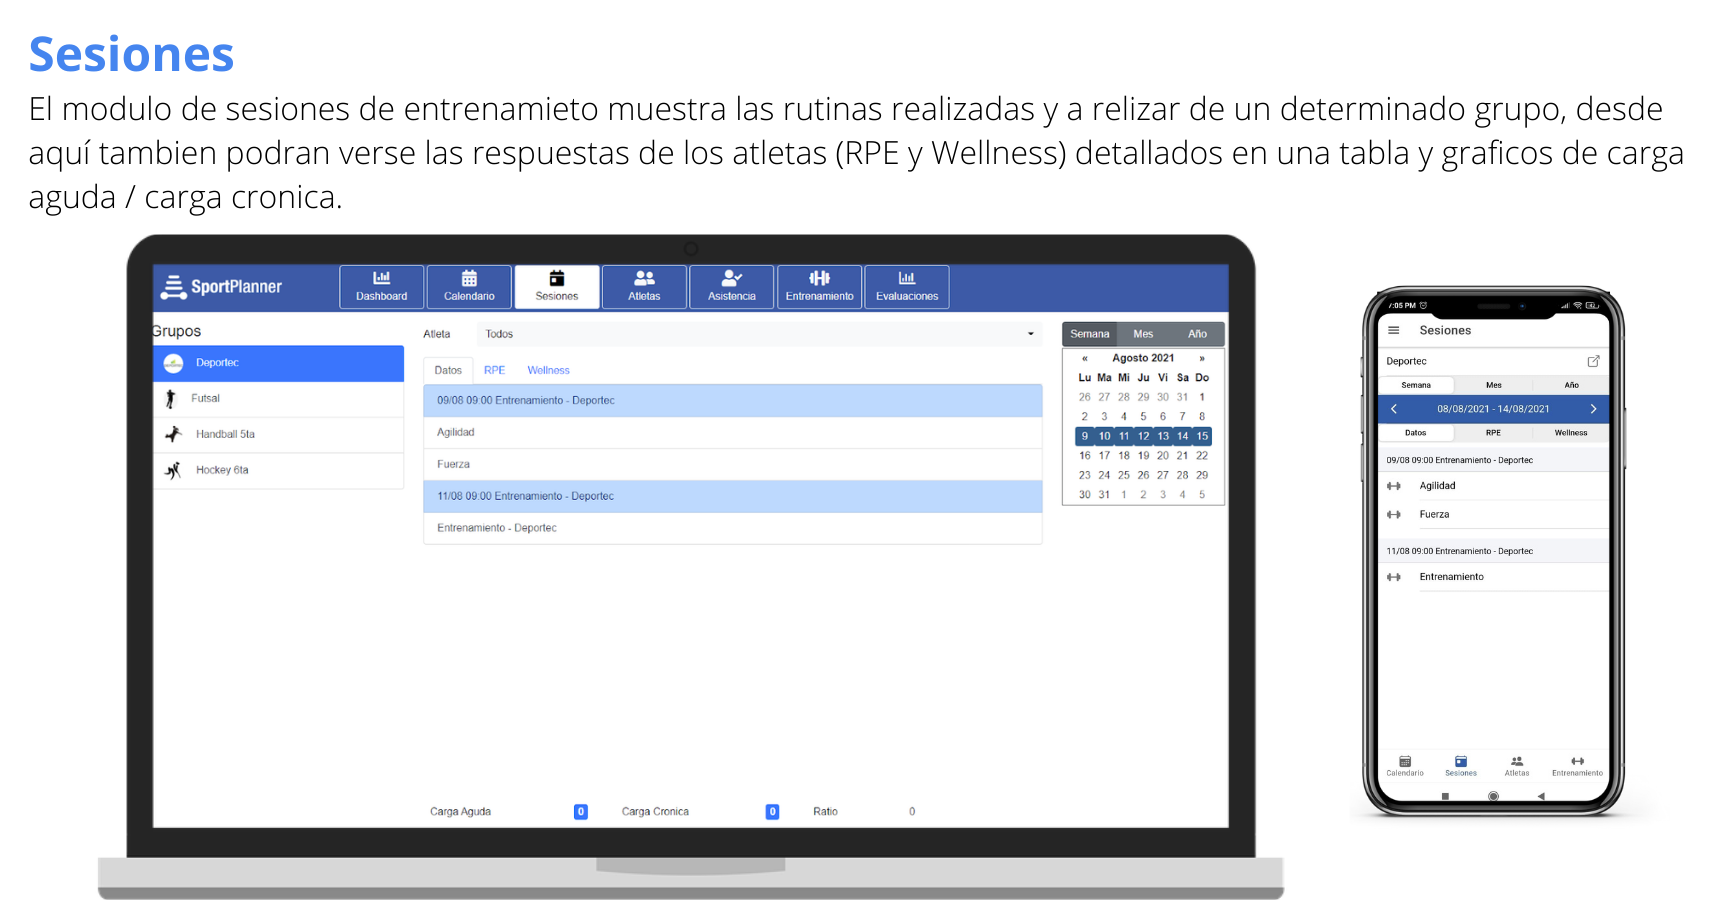
Task: Click the Entrenamiento dumbbell icon in the top bar
Action: (x=819, y=279)
